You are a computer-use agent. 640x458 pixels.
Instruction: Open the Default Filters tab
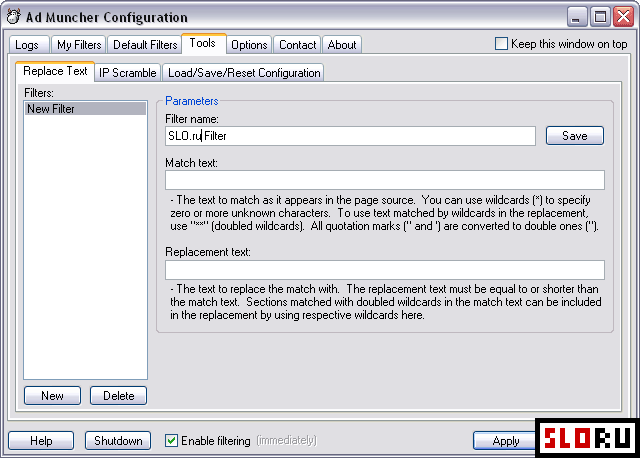[x=145, y=44]
